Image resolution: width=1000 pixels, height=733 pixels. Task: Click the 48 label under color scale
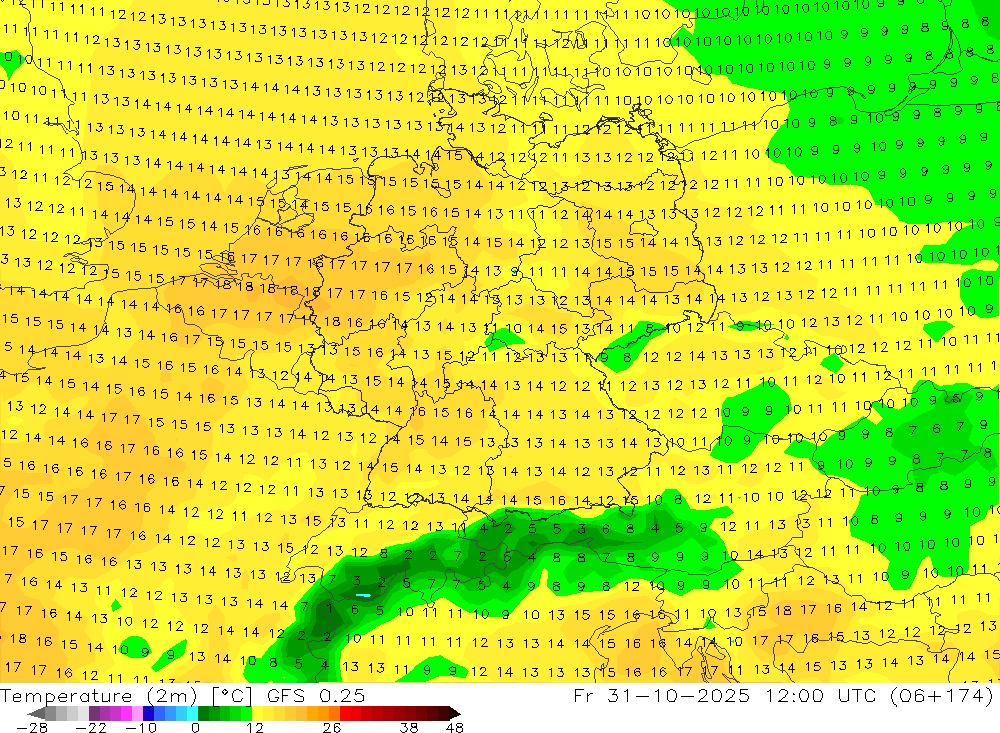(x=454, y=728)
